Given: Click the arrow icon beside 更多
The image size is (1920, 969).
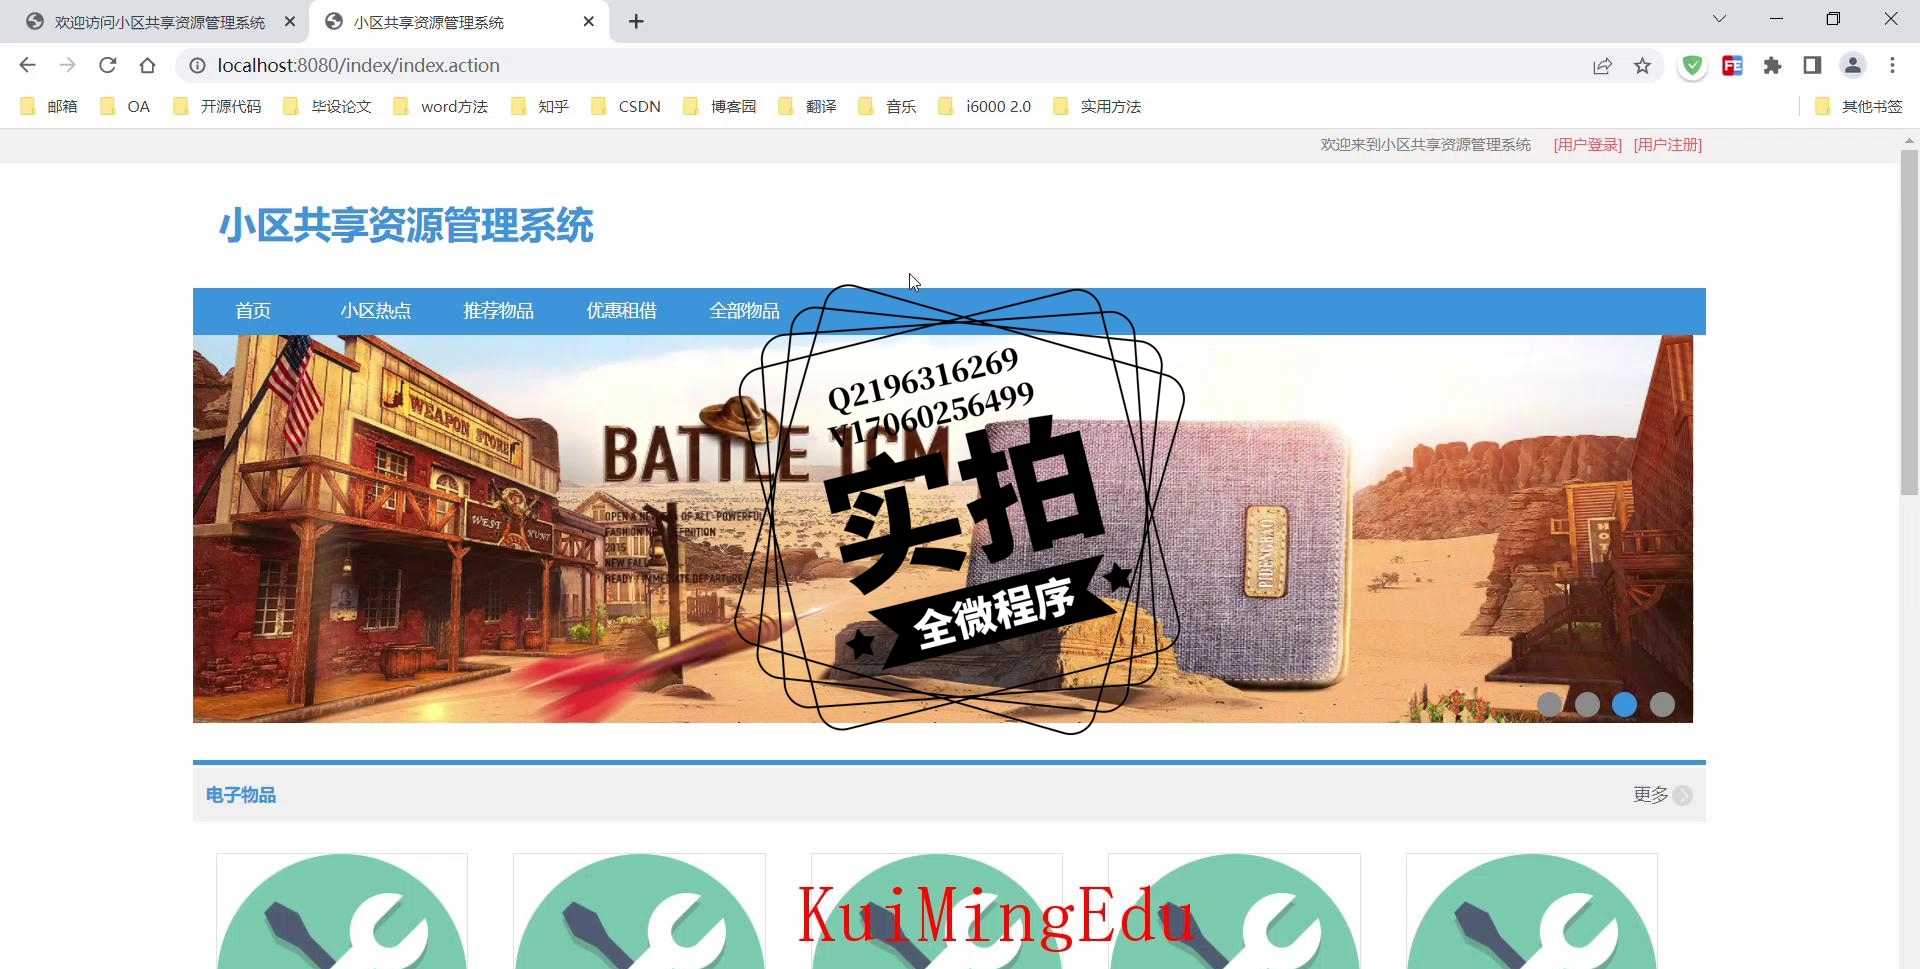Looking at the screenshot, I should pyautogui.click(x=1683, y=796).
